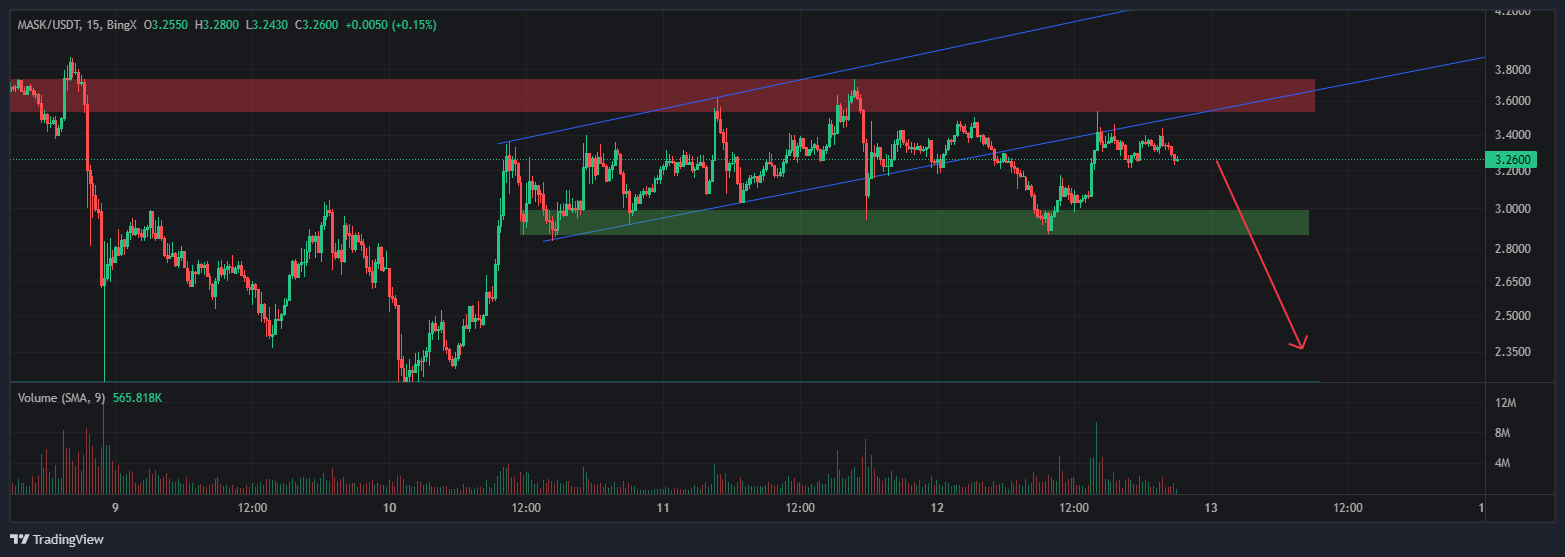Click the 565.818K volume value
The image size is (1565, 557).
137,398
